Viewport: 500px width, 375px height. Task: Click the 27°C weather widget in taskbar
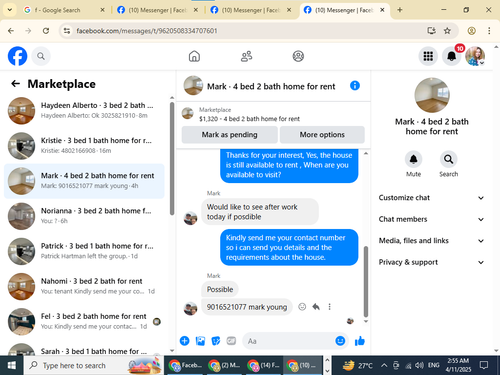click(x=357, y=365)
